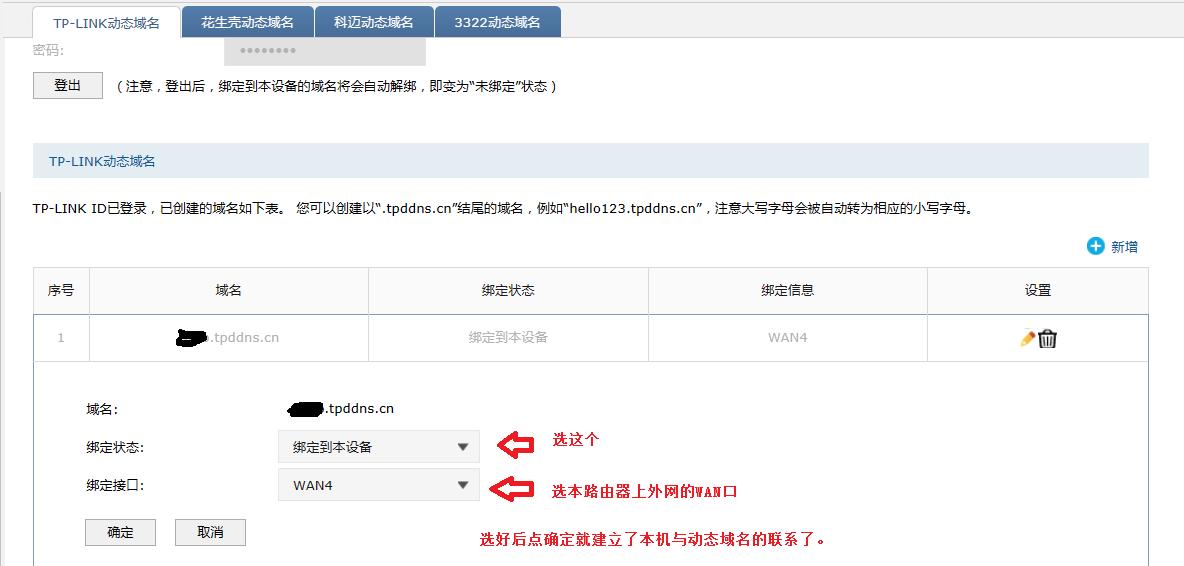Image resolution: width=1184 pixels, height=566 pixels.
Task: Click the 绑定信息 column header
Action: (788, 291)
